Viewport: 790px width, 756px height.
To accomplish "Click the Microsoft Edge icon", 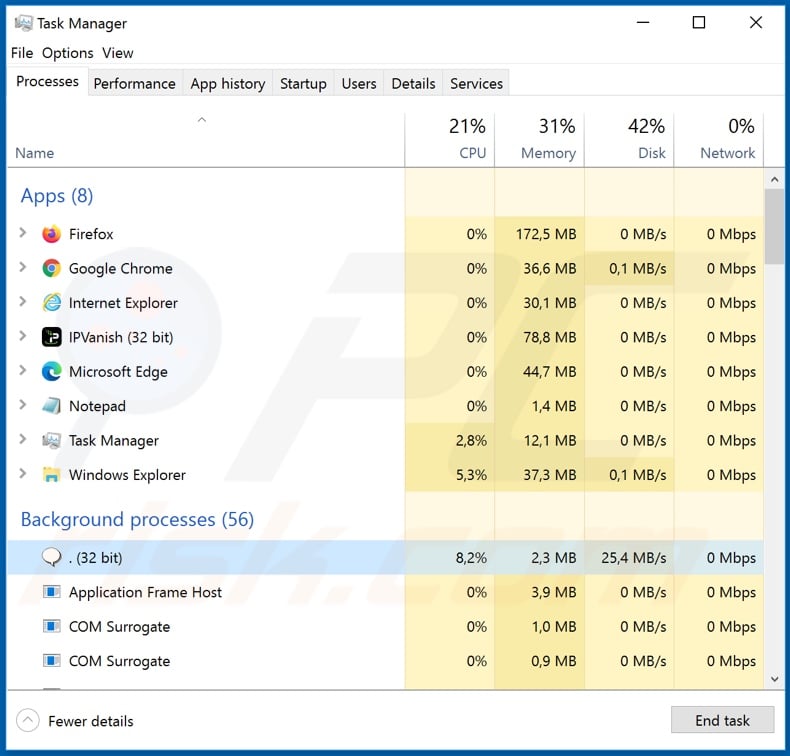I will pyautogui.click(x=51, y=372).
